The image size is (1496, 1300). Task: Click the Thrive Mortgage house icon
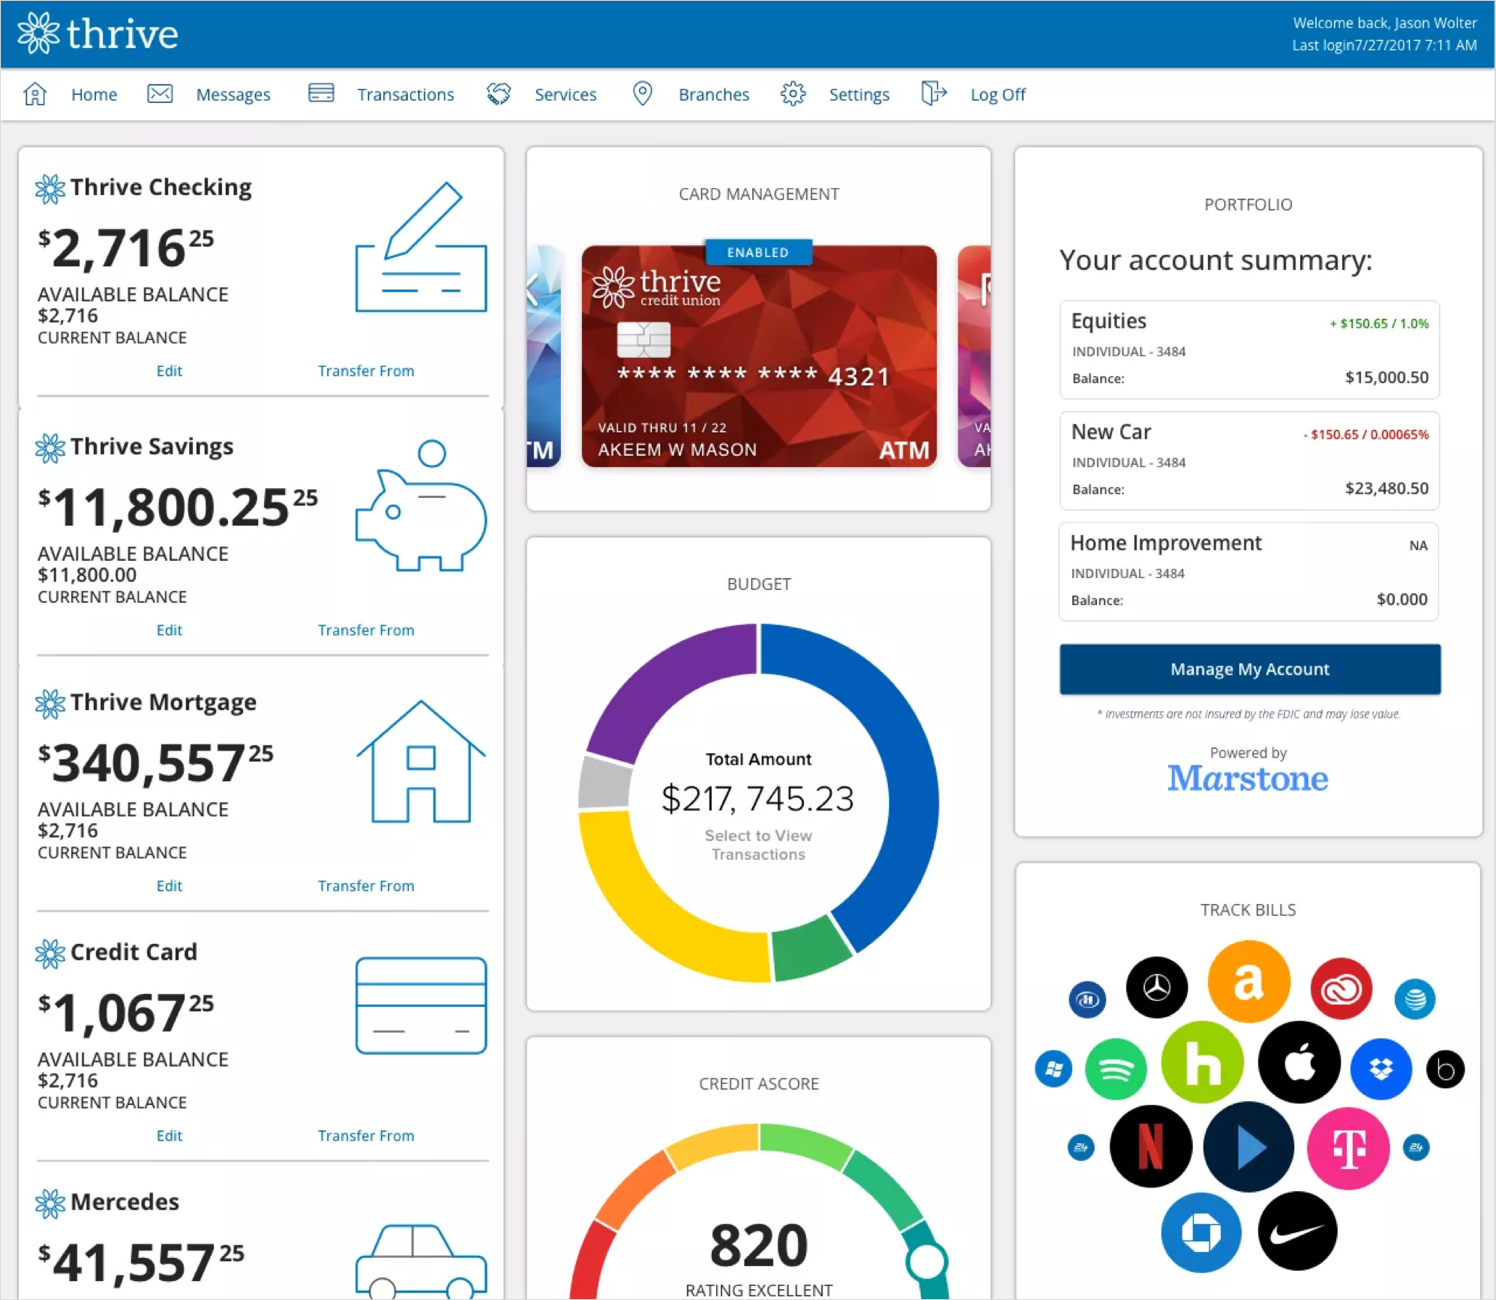421,762
